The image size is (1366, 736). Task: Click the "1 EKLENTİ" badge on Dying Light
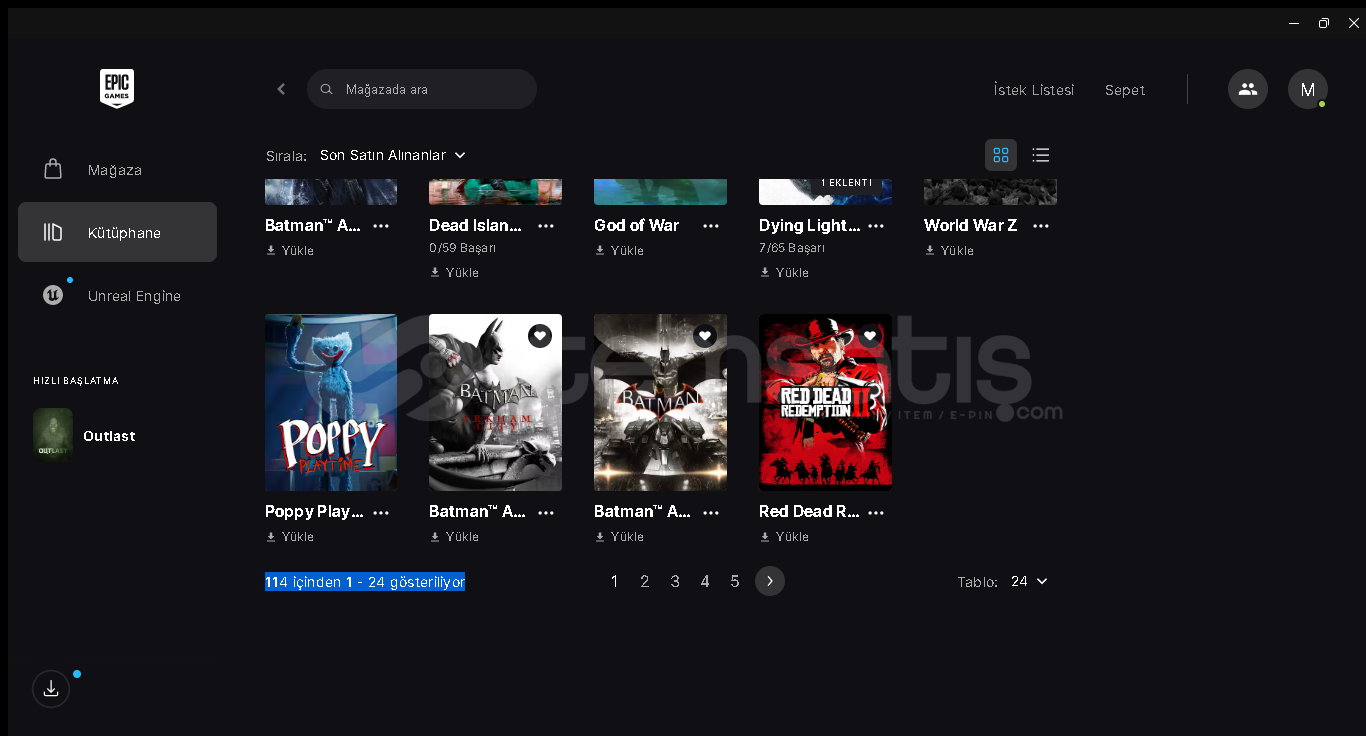coord(846,182)
